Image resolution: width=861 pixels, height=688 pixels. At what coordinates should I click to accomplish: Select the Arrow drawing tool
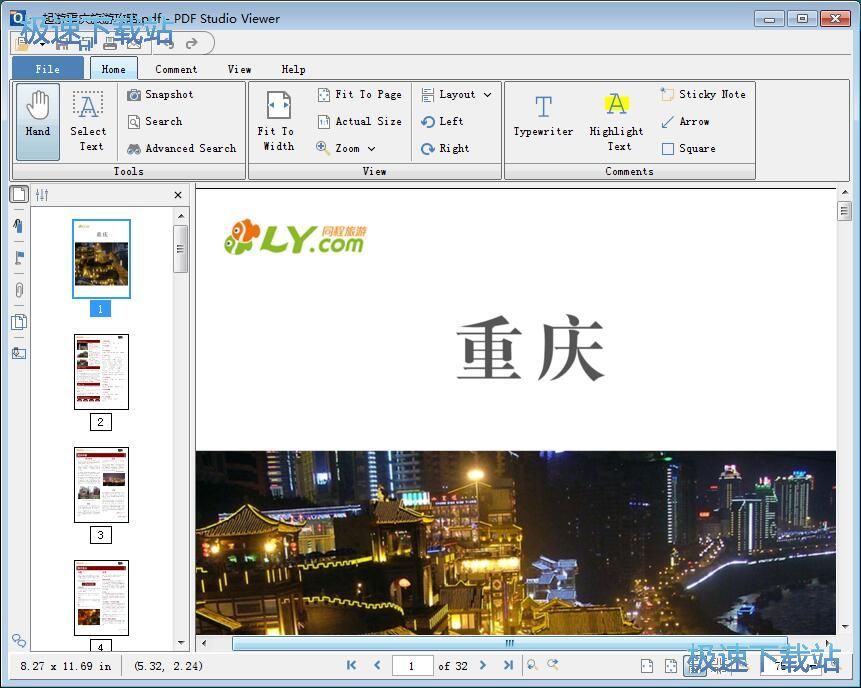(x=687, y=121)
